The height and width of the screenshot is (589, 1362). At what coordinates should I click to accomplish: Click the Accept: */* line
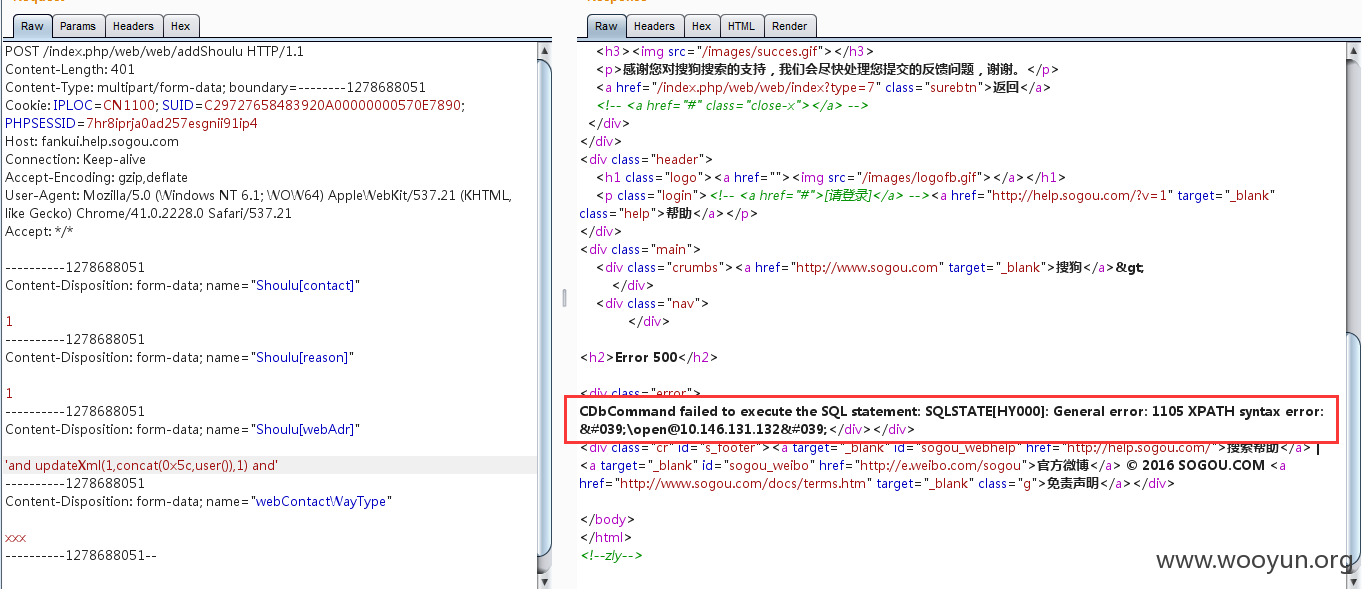(39, 231)
